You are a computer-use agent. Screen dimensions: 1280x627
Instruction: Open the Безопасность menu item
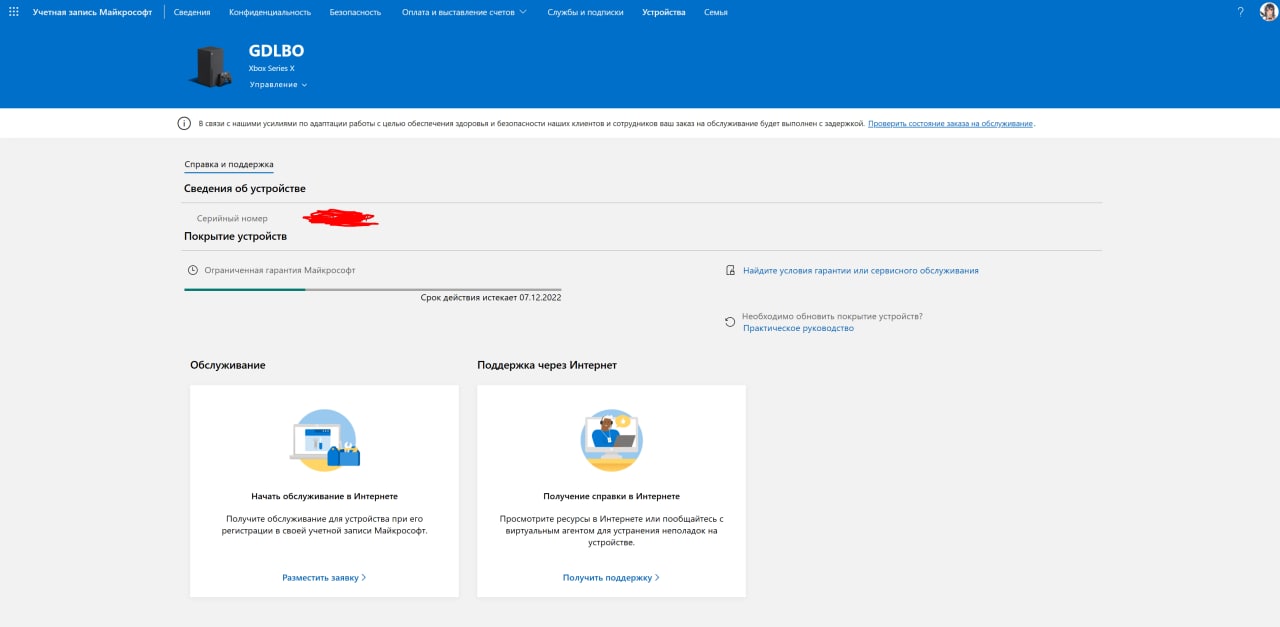(356, 12)
